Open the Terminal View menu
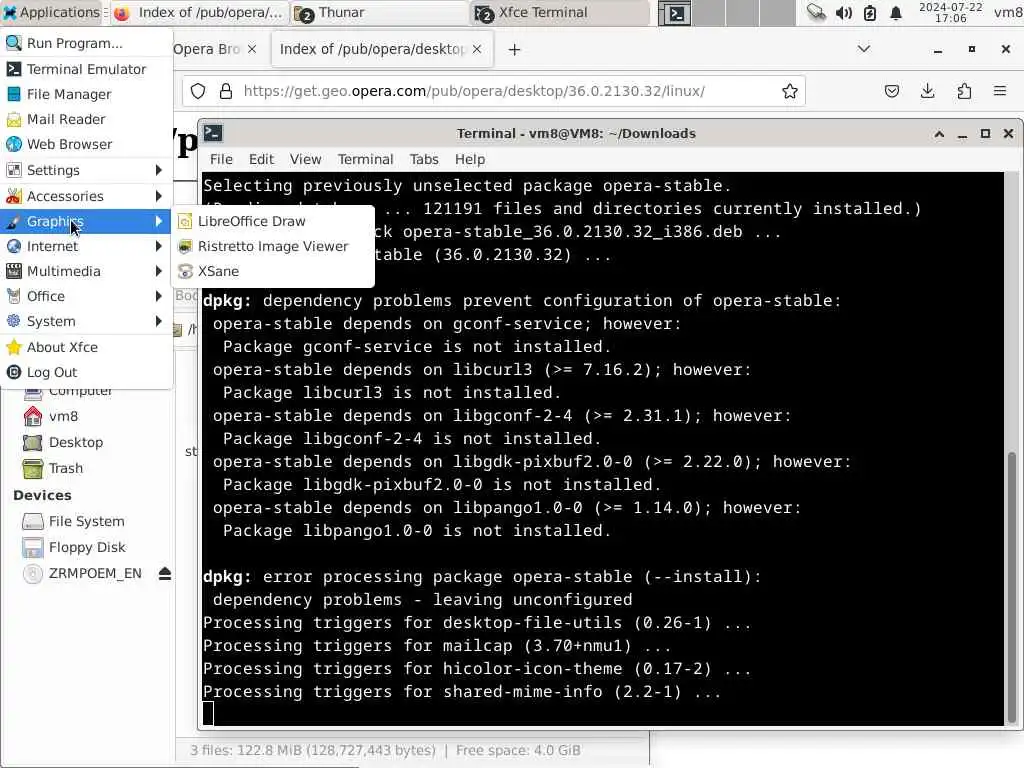 point(306,159)
